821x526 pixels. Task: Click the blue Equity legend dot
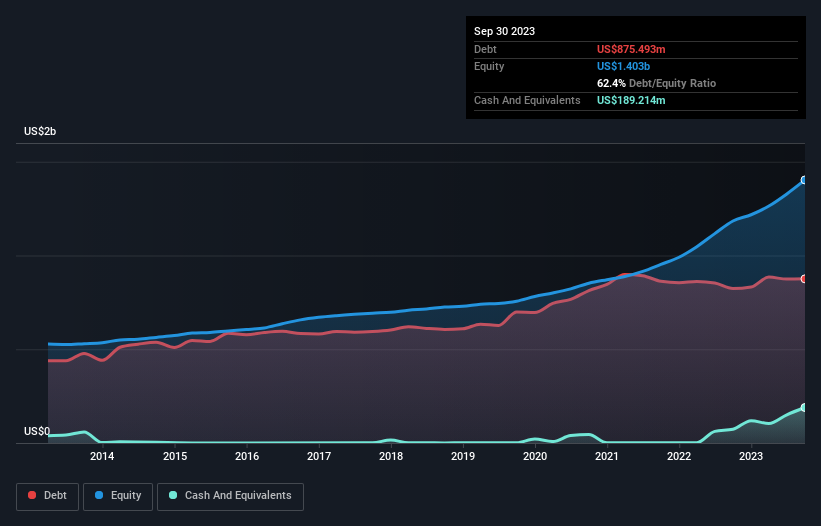[99, 495]
